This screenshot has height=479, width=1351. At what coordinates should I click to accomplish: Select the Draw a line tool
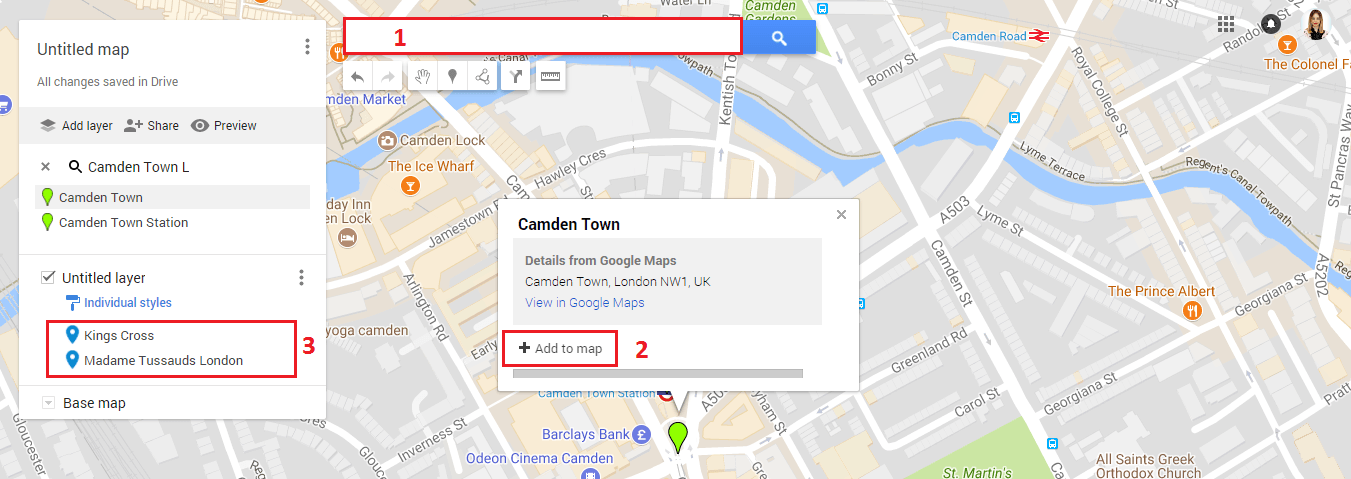click(x=483, y=77)
